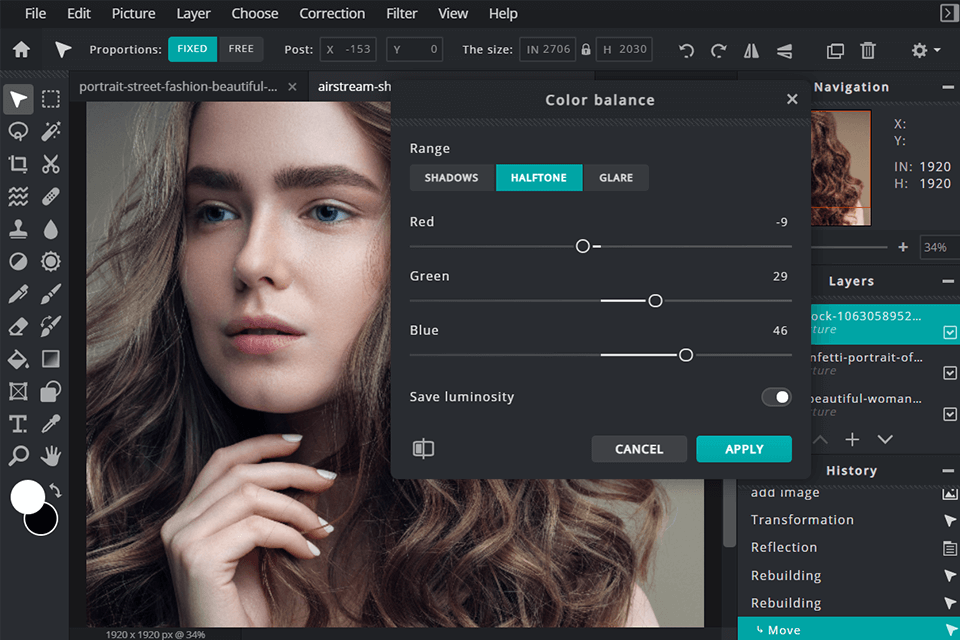Select the Crop tool
The height and width of the screenshot is (640, 960).
(x=18, y=164)
